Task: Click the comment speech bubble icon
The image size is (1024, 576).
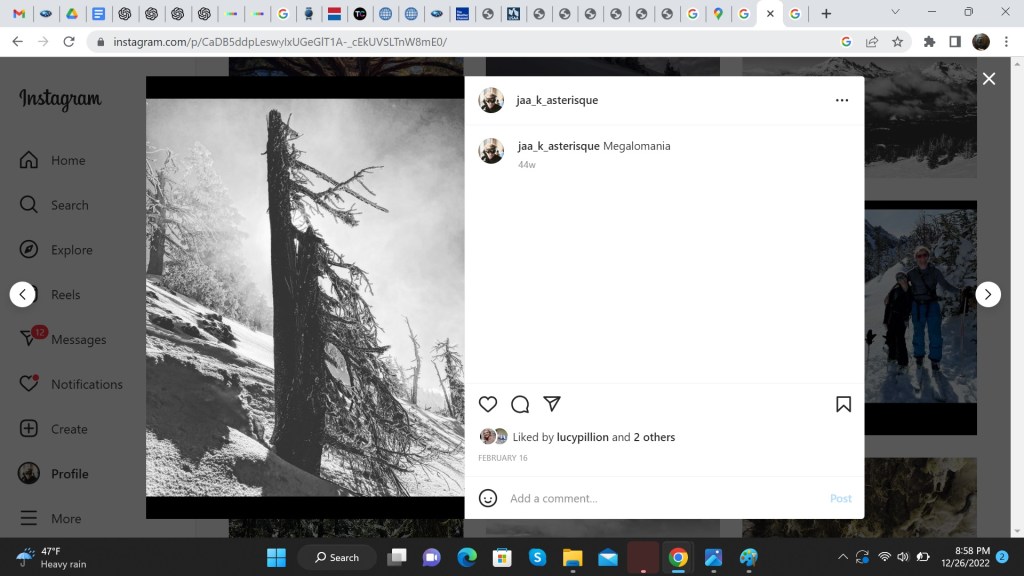Action: (x=520, y=404)
